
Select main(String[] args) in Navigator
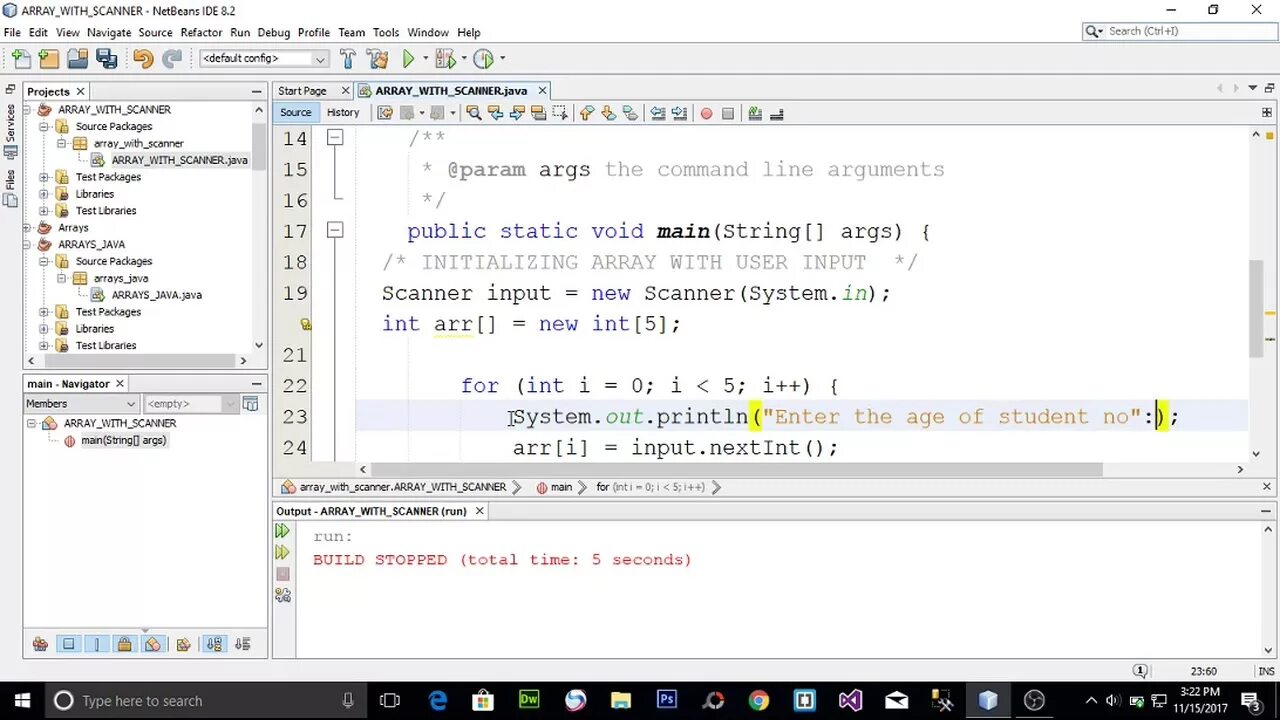(x=123, y=440)
